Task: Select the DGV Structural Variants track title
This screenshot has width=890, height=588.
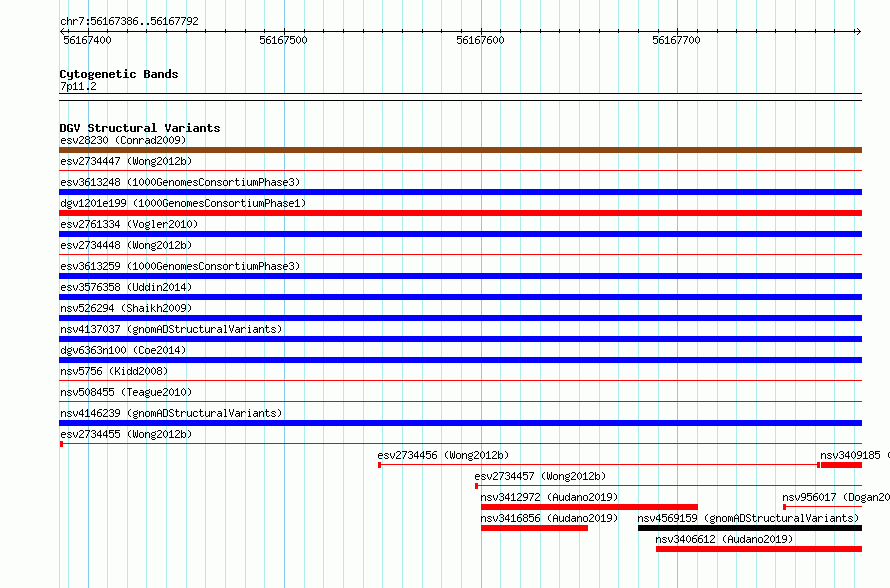Action: 140,128
